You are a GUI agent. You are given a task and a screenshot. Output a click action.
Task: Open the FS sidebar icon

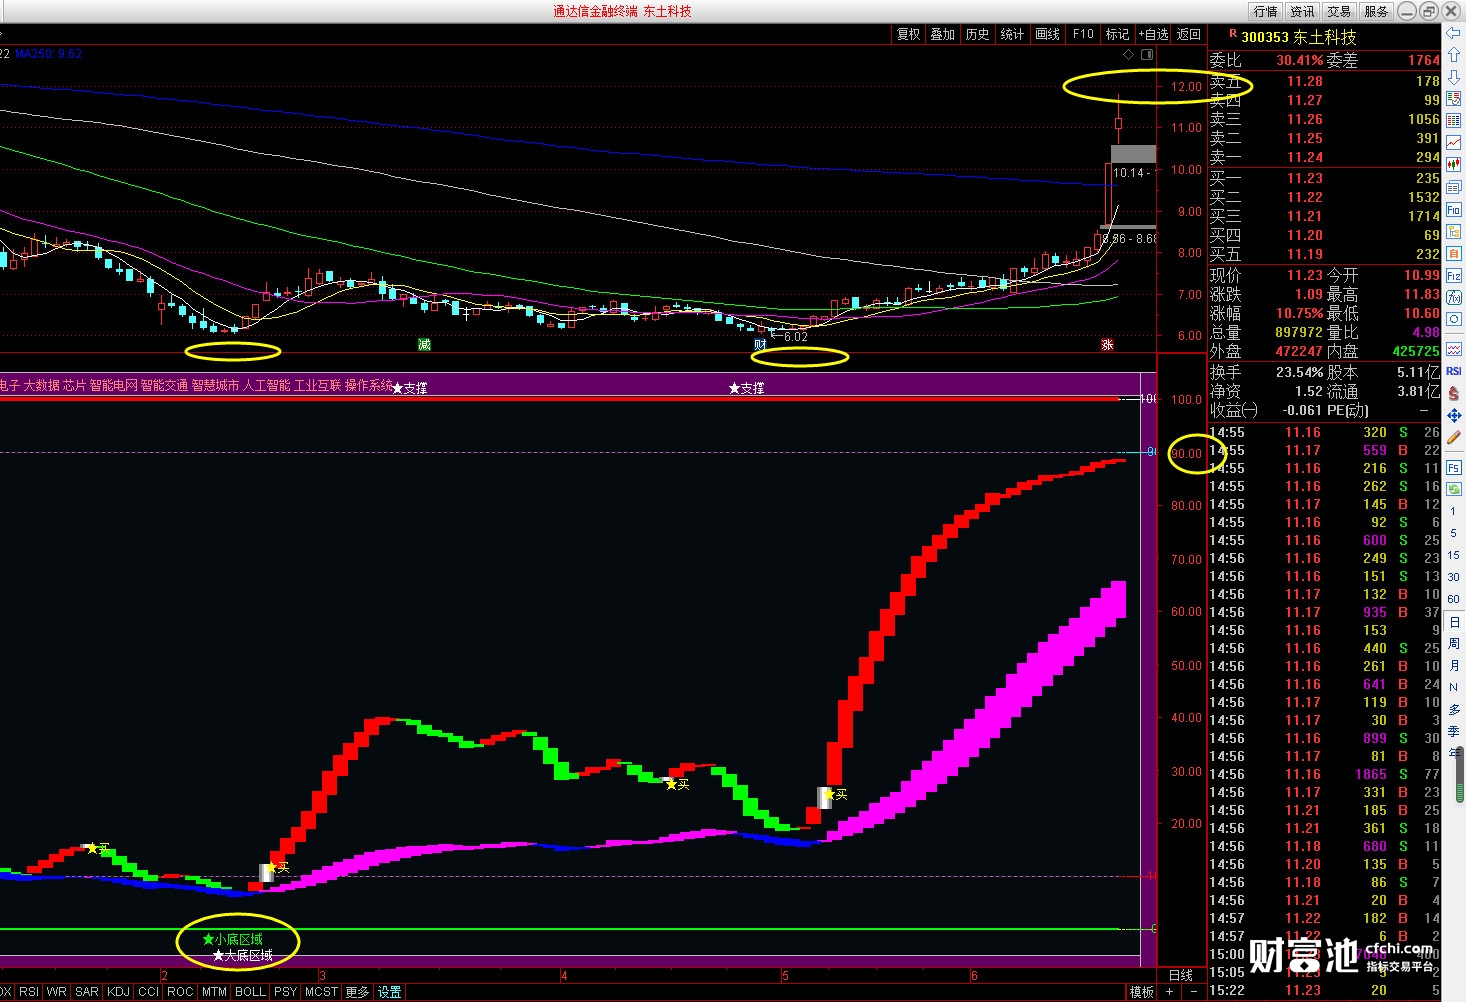click(x=1453, y=468)
